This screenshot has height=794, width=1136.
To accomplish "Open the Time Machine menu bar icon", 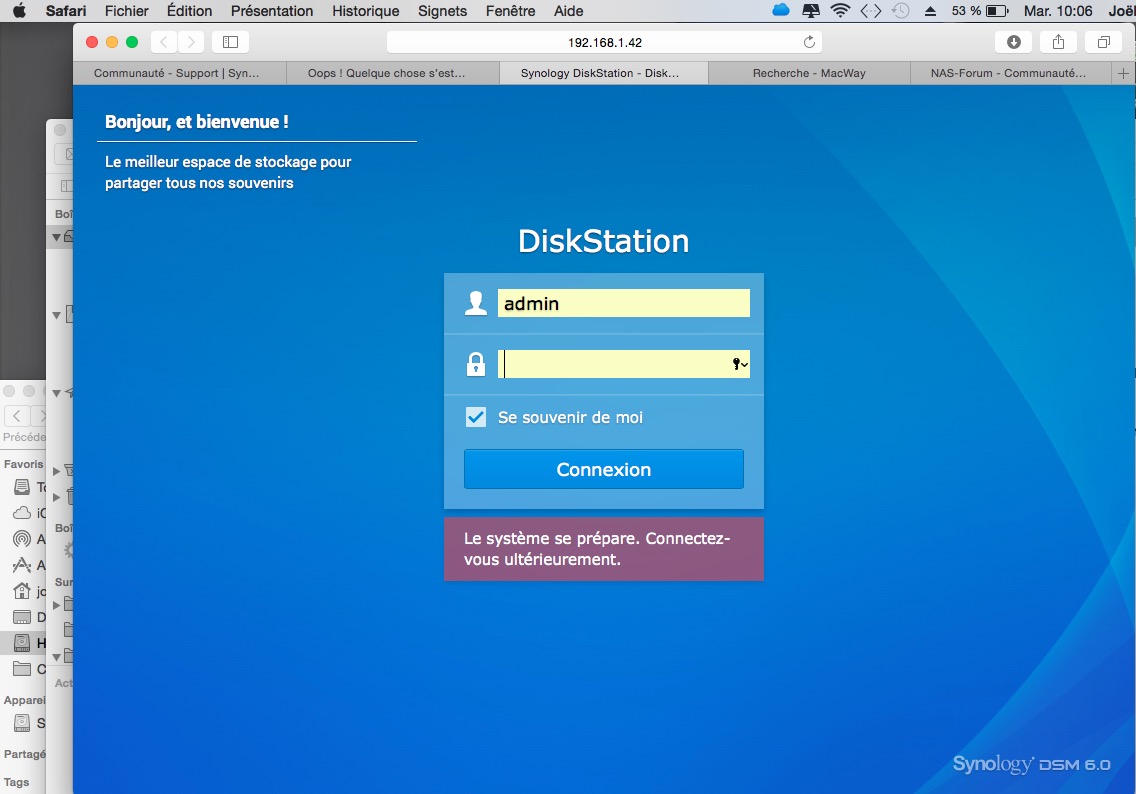I will [901, 11].
